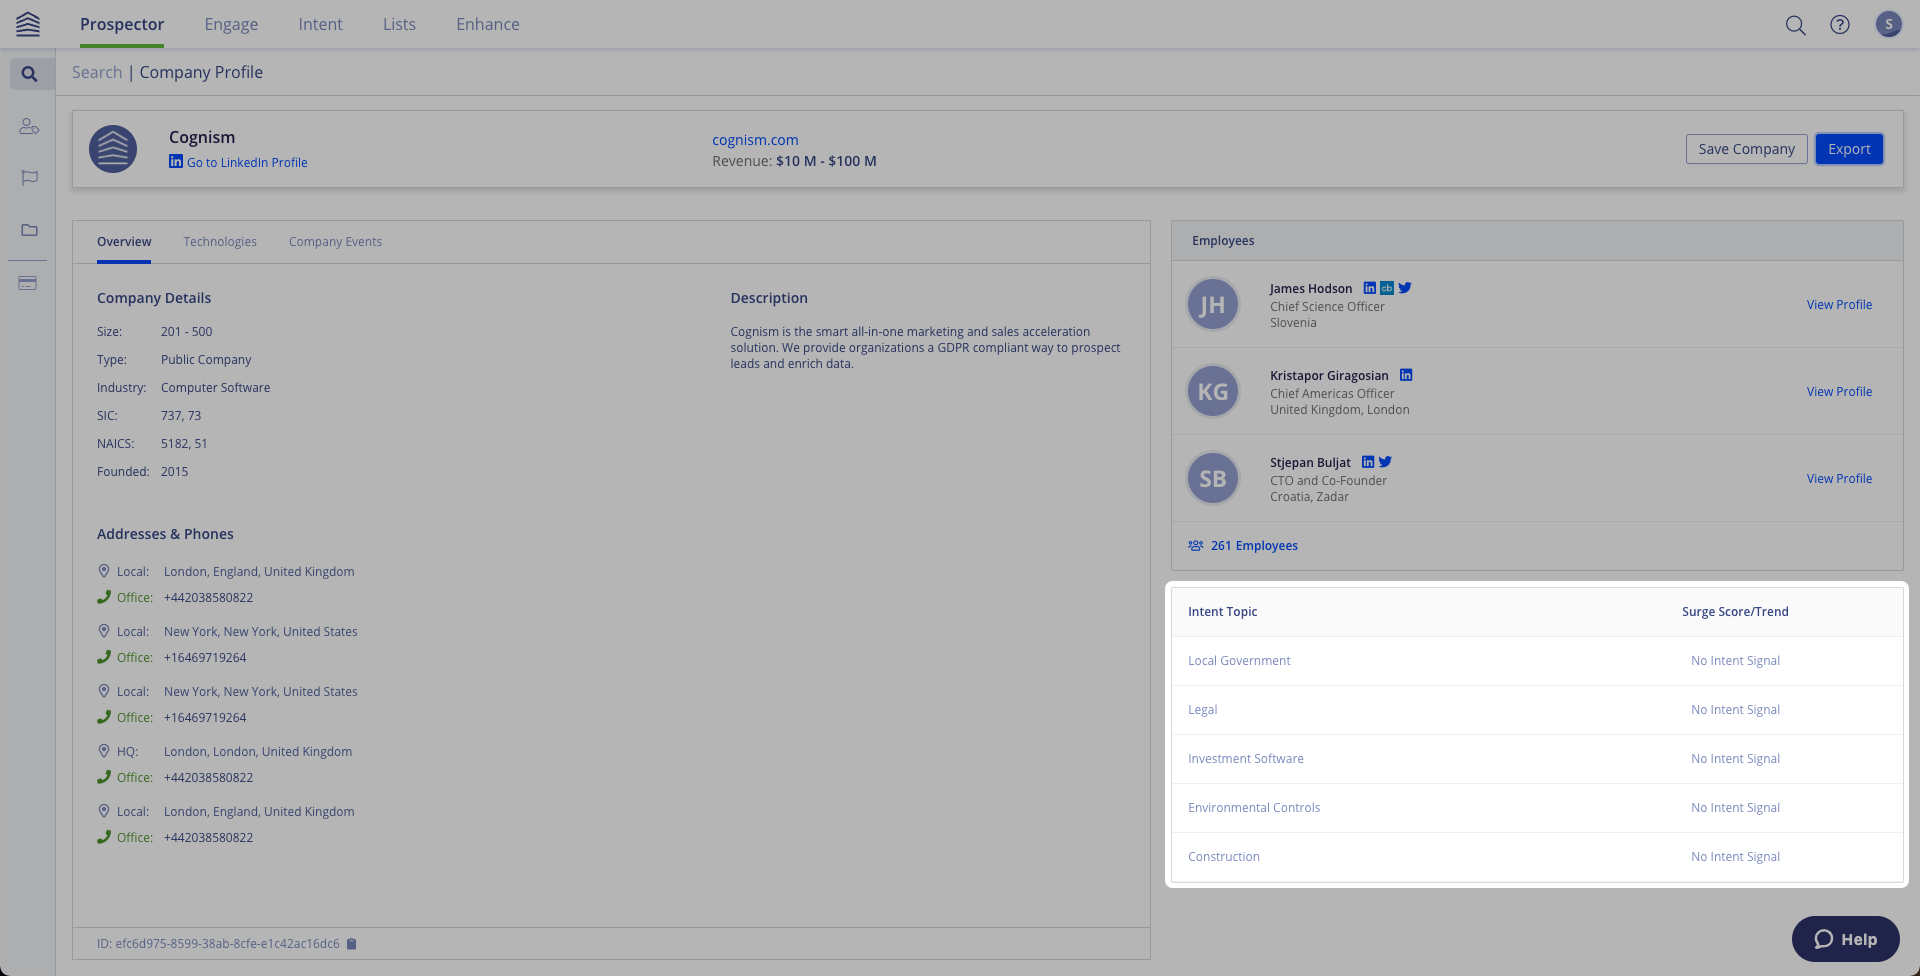Click Go to LinkedIn Profile link
Viewport: 1920px width, 976px height.
coord(247,162)
